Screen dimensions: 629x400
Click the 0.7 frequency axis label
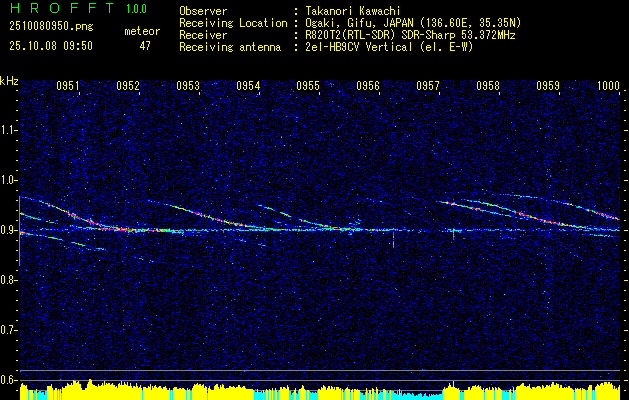(8, 330)
